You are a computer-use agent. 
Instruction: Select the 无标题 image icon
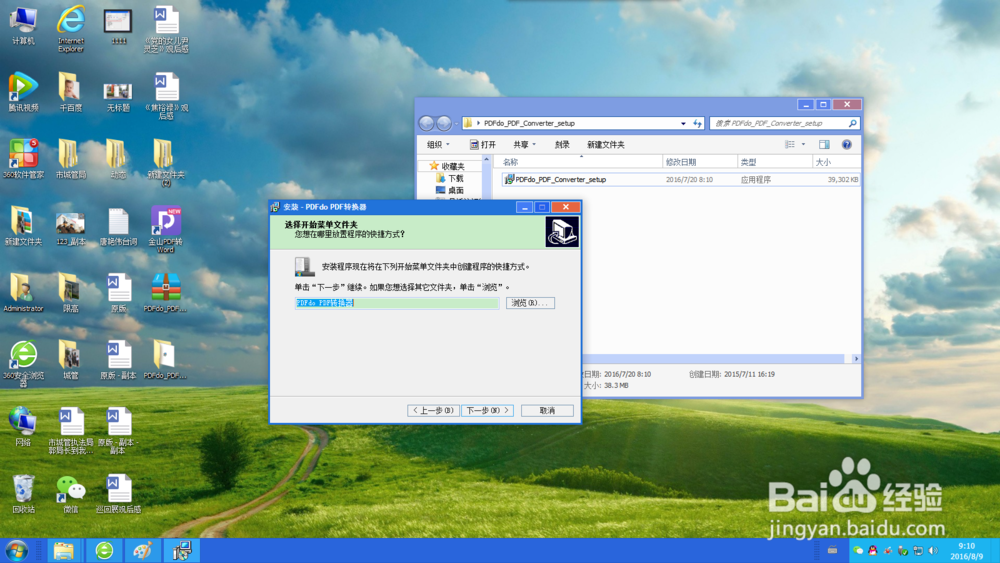(x=118, y=96)
